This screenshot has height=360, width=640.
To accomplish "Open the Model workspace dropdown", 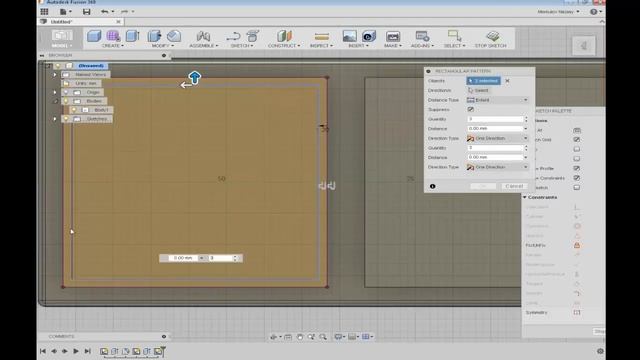I will (x=62, y=39).
